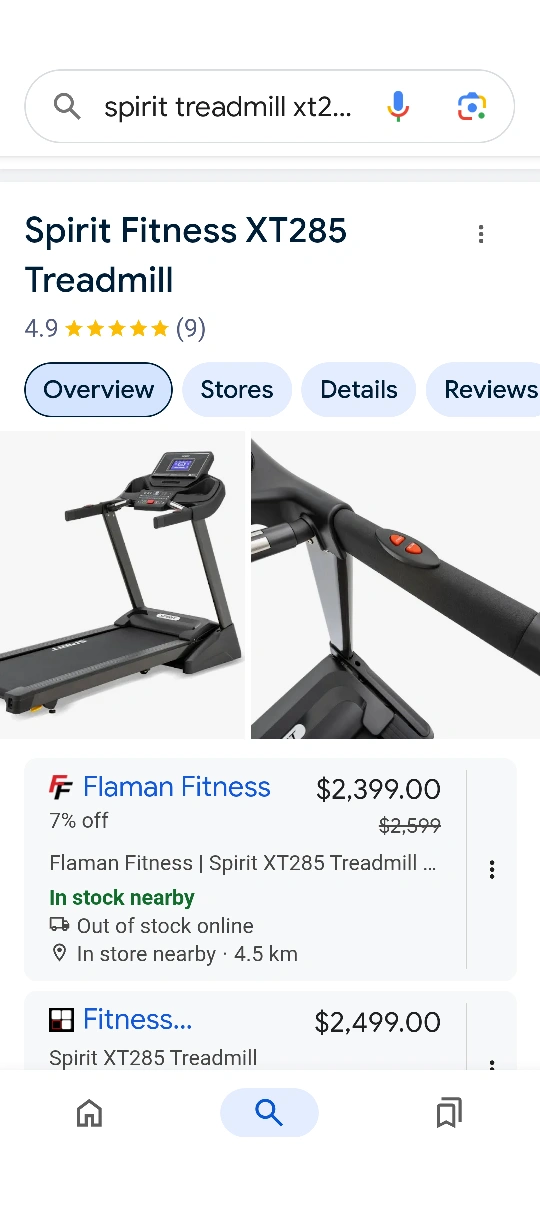The width and height of the screenshot is (540, 1230).
Task: Open product options three-dot menu beside the title
Action: 481,234
